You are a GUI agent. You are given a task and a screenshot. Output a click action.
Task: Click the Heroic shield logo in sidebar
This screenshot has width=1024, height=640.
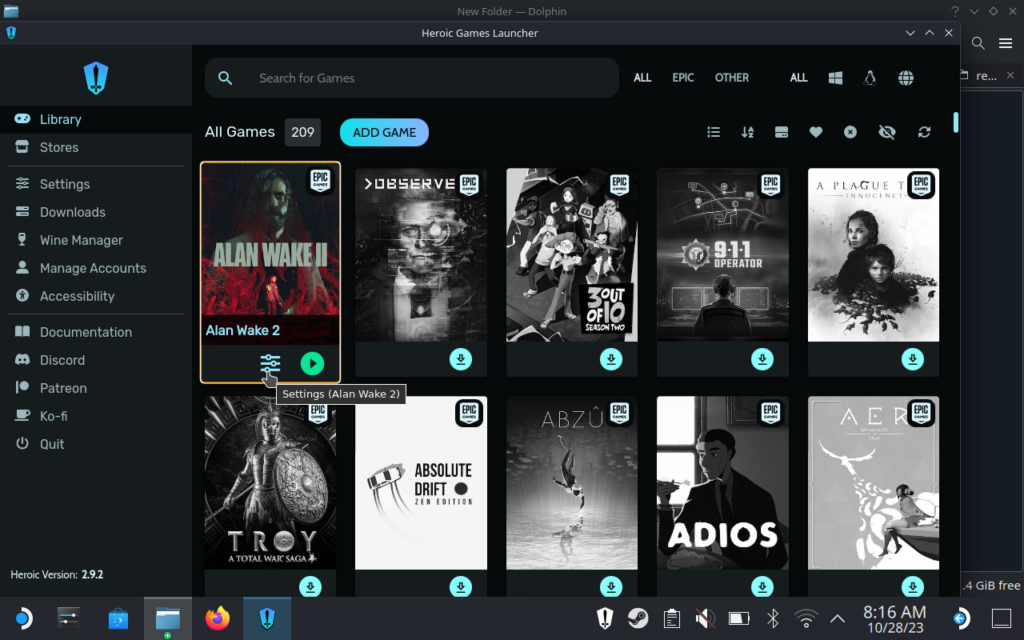(96, 78)
